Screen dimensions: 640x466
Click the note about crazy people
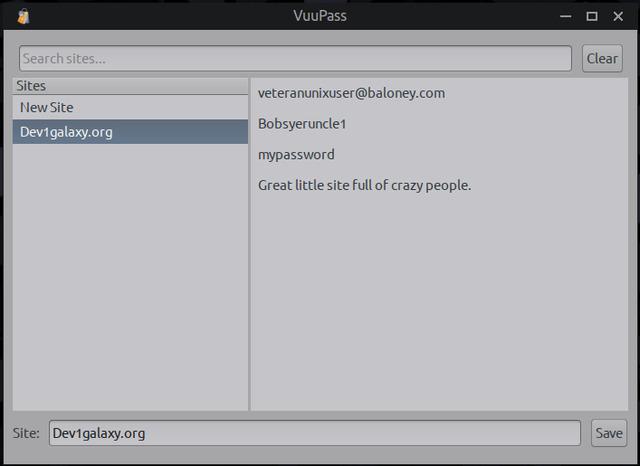pyautogui.click(x=364, y=185)
